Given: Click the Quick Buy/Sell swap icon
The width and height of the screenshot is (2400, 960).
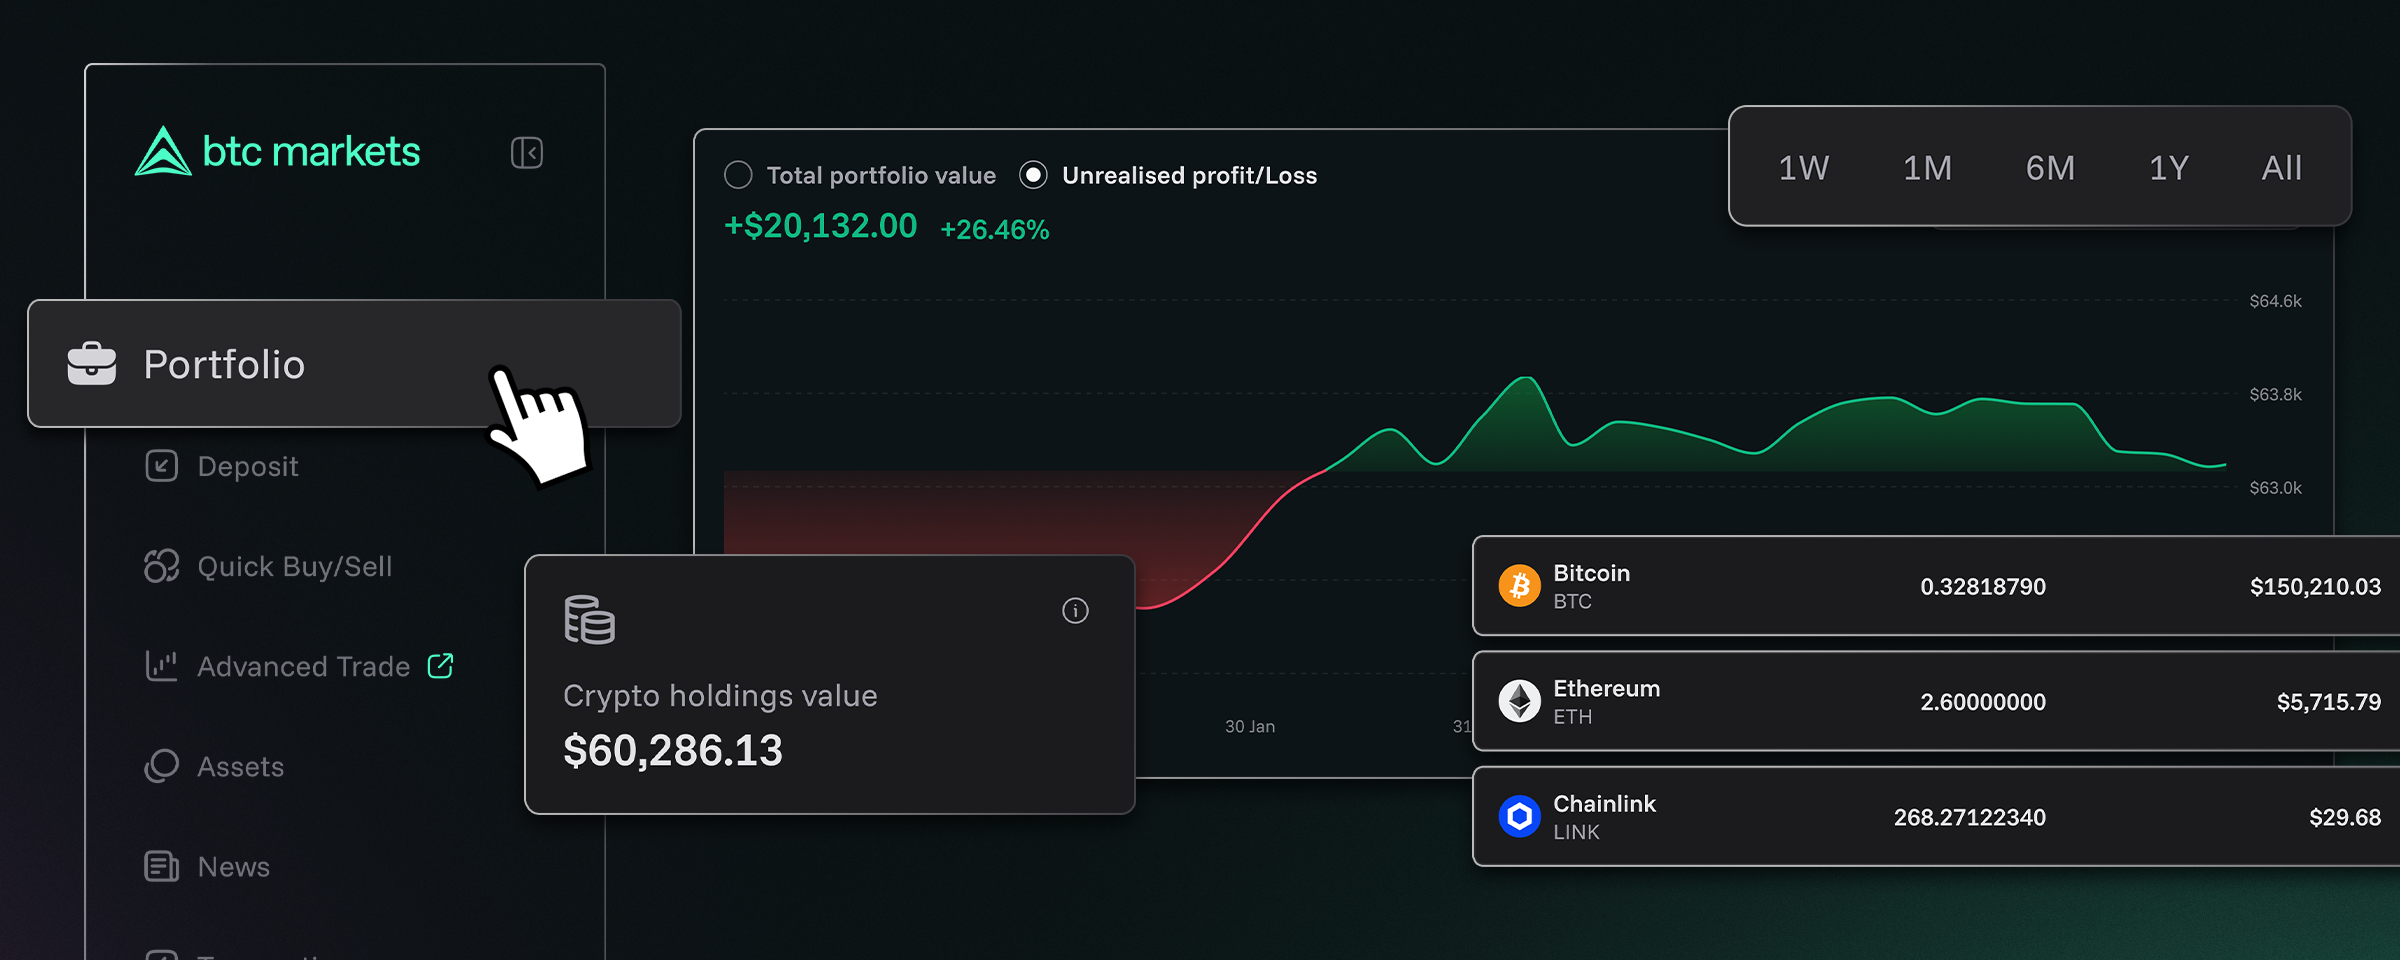Looking at the screenshot, I should pyautogui.click(x=162, y=566).
